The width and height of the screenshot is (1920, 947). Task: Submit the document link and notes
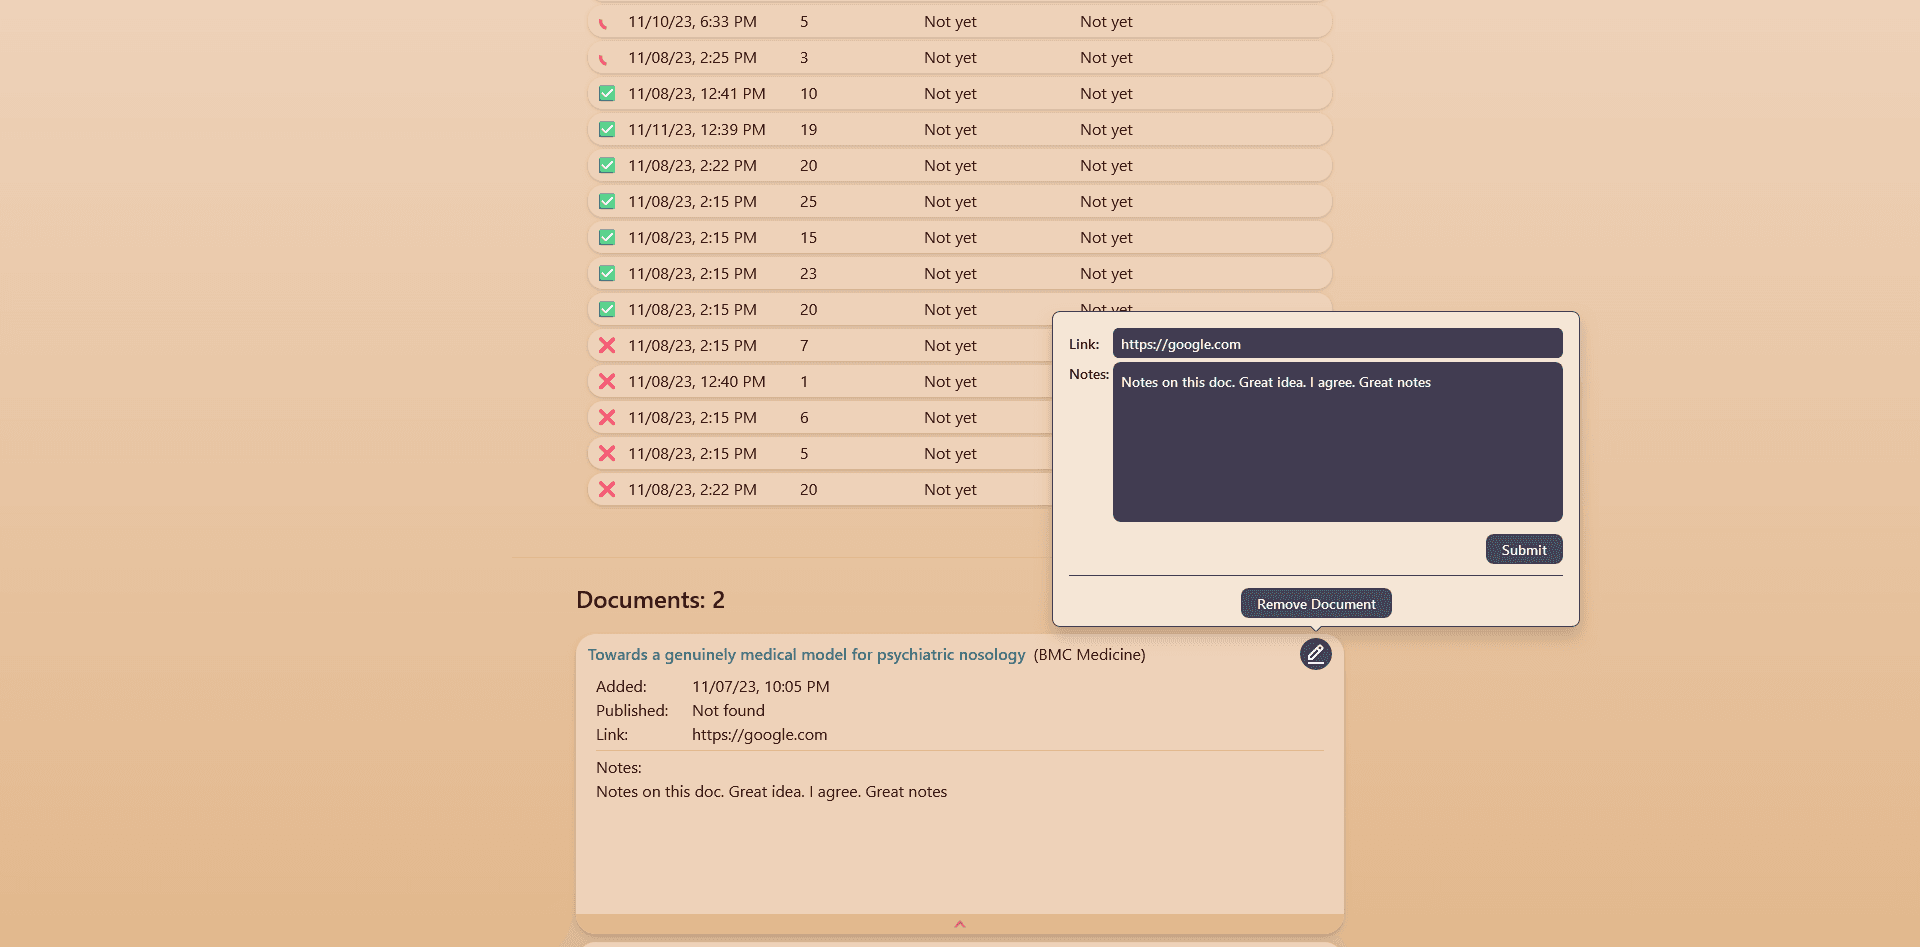click(1523, 550)
